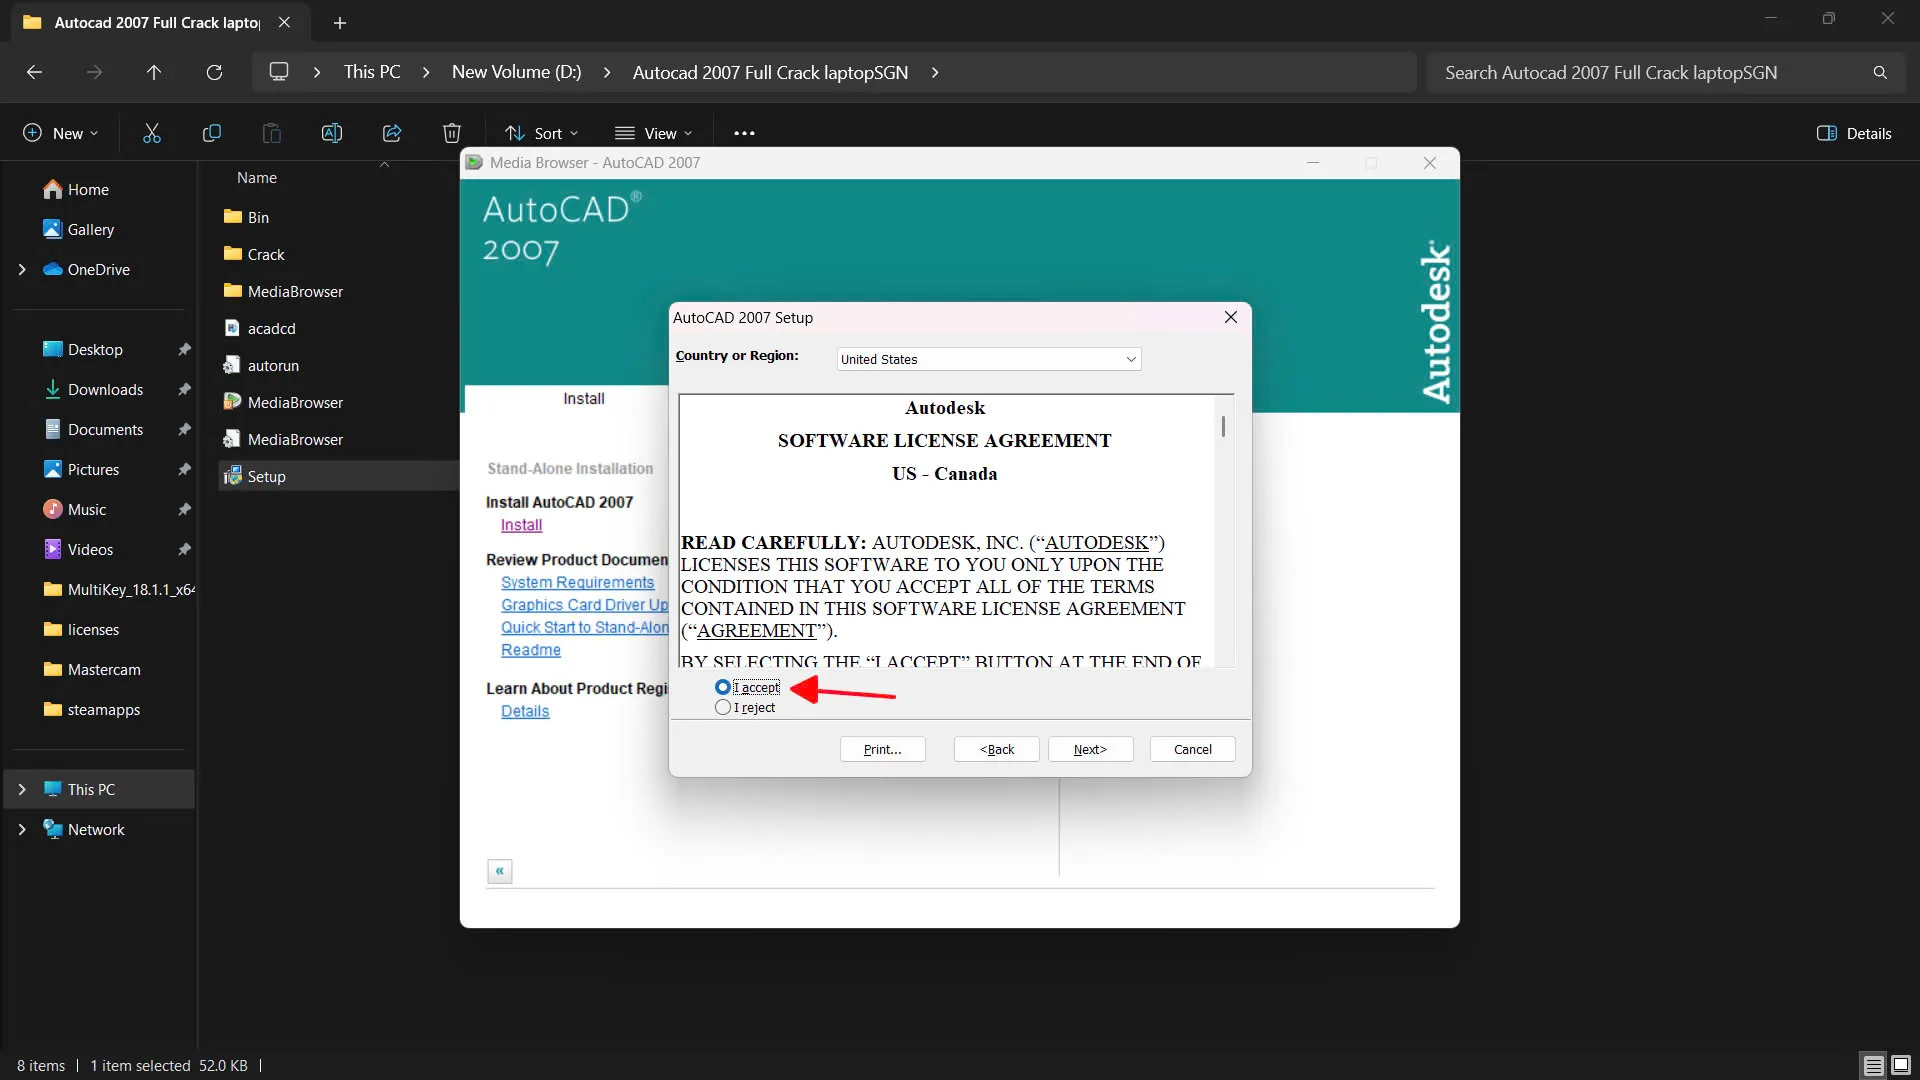Select the Cut icon in the toolbar
This screenshot has width=1920, height=1080.
click(x=151, y=133)
